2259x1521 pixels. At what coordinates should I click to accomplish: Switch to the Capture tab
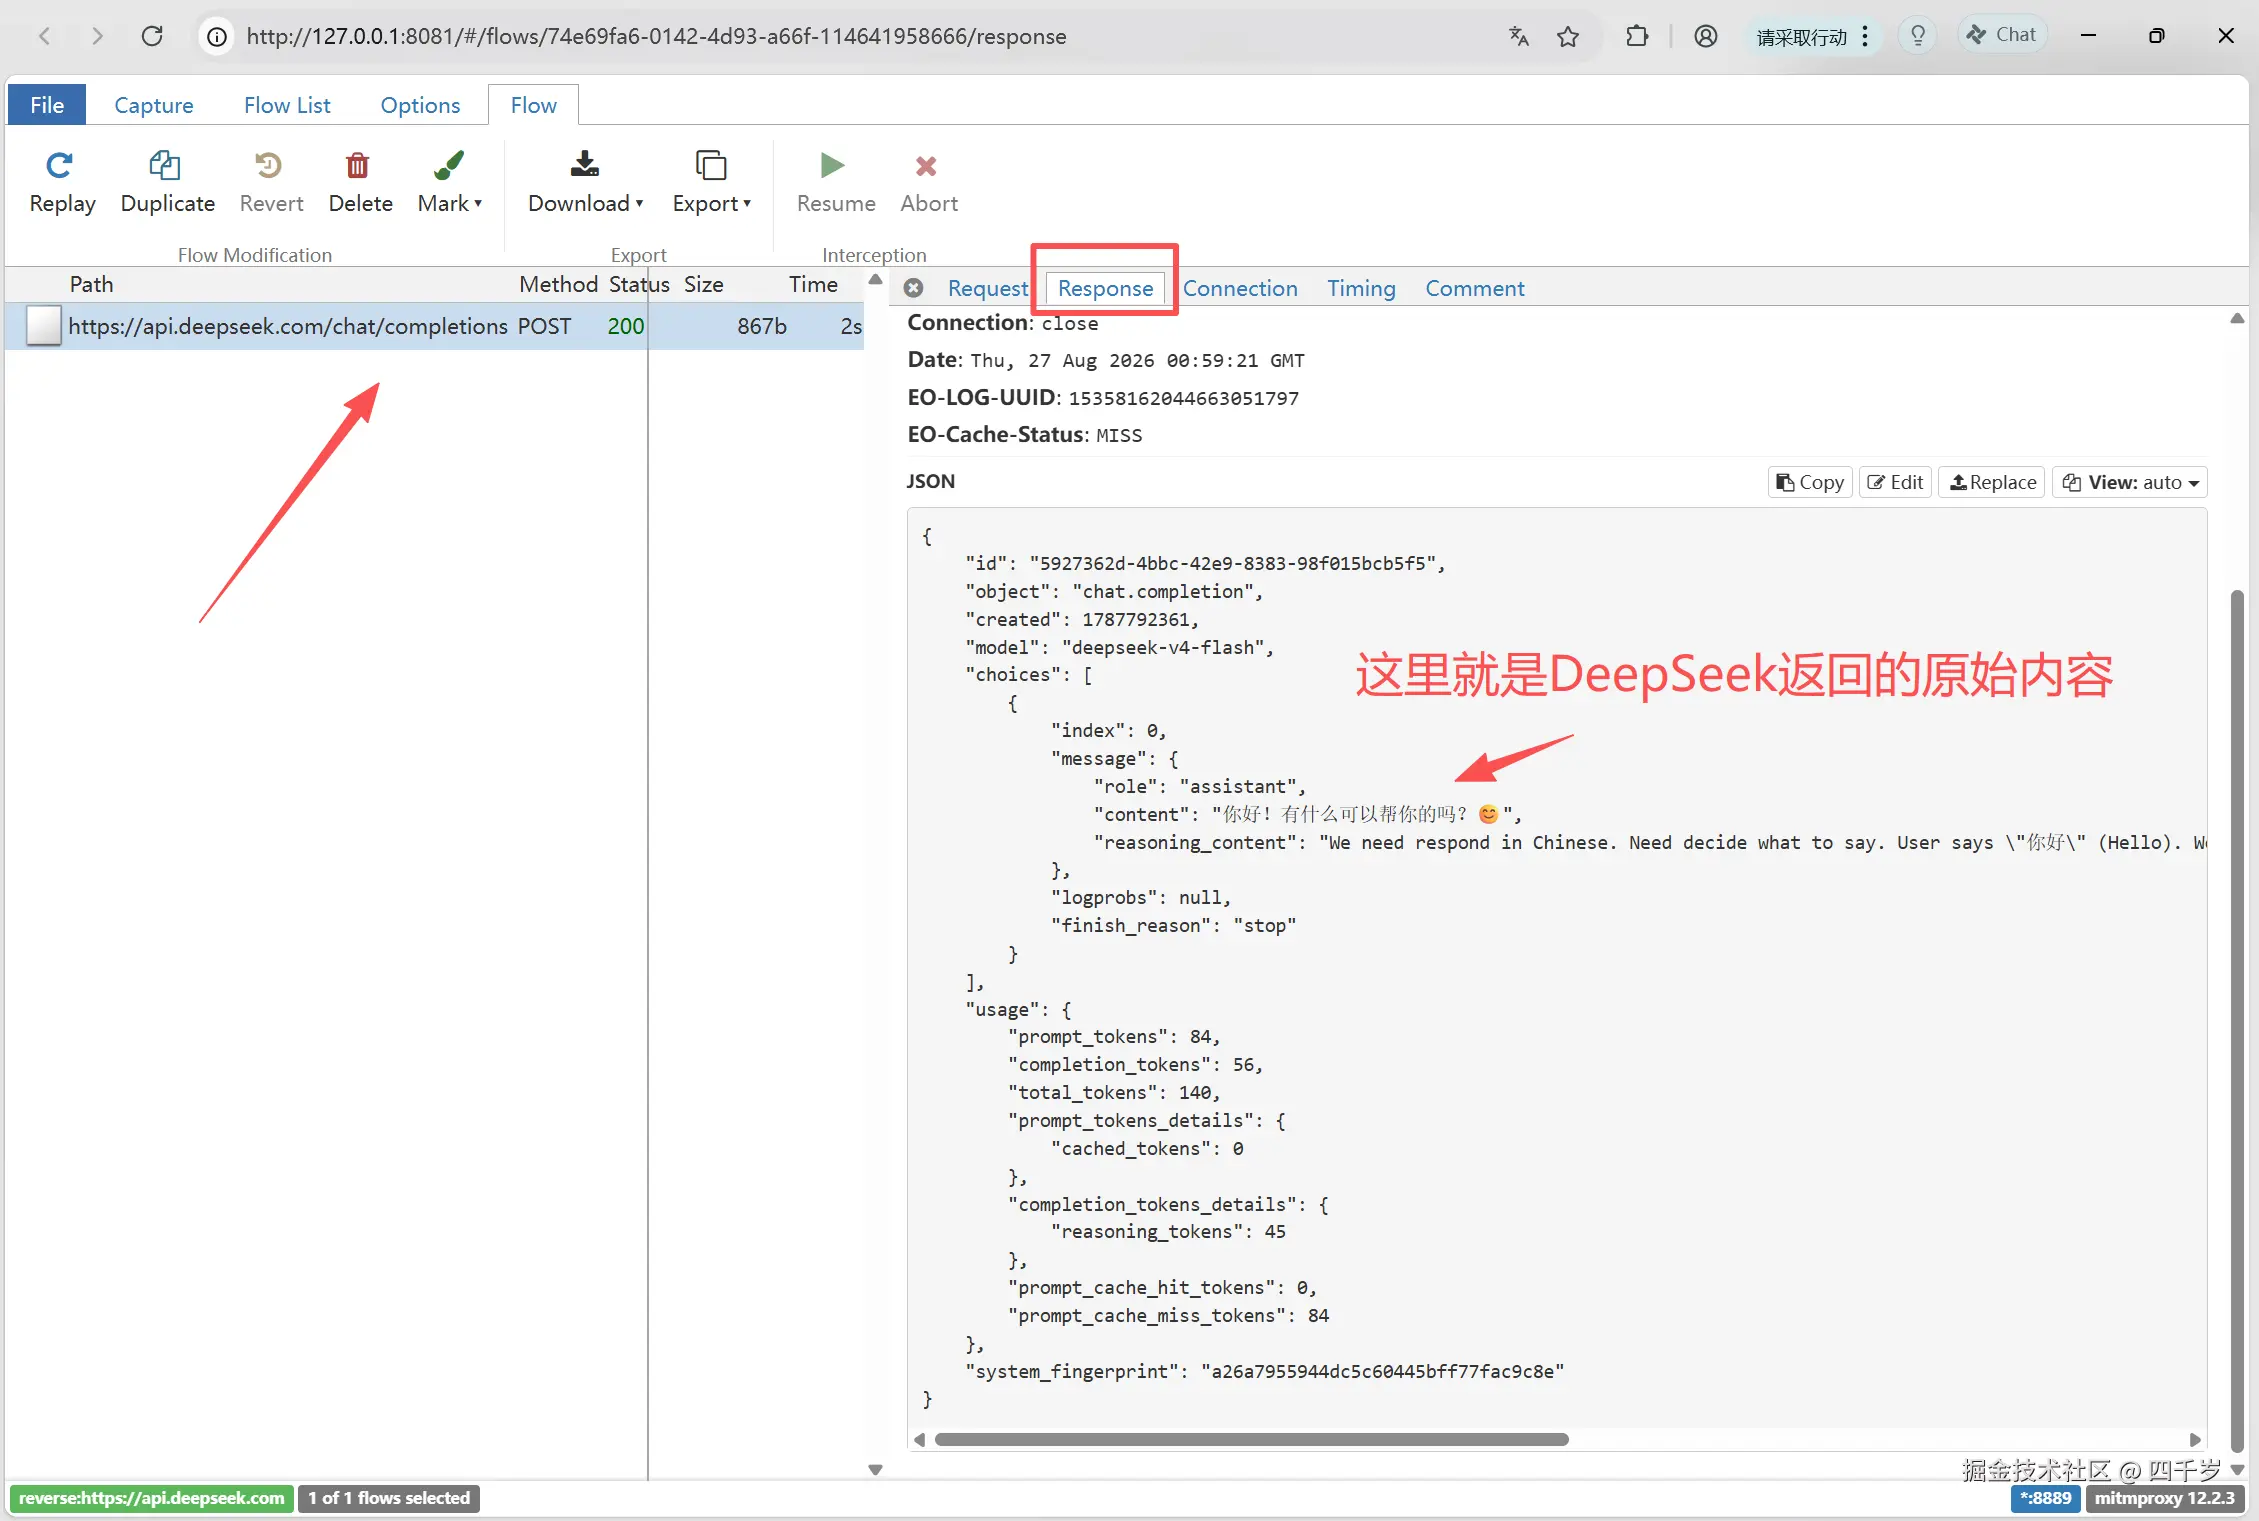click(x=154, y=105)
